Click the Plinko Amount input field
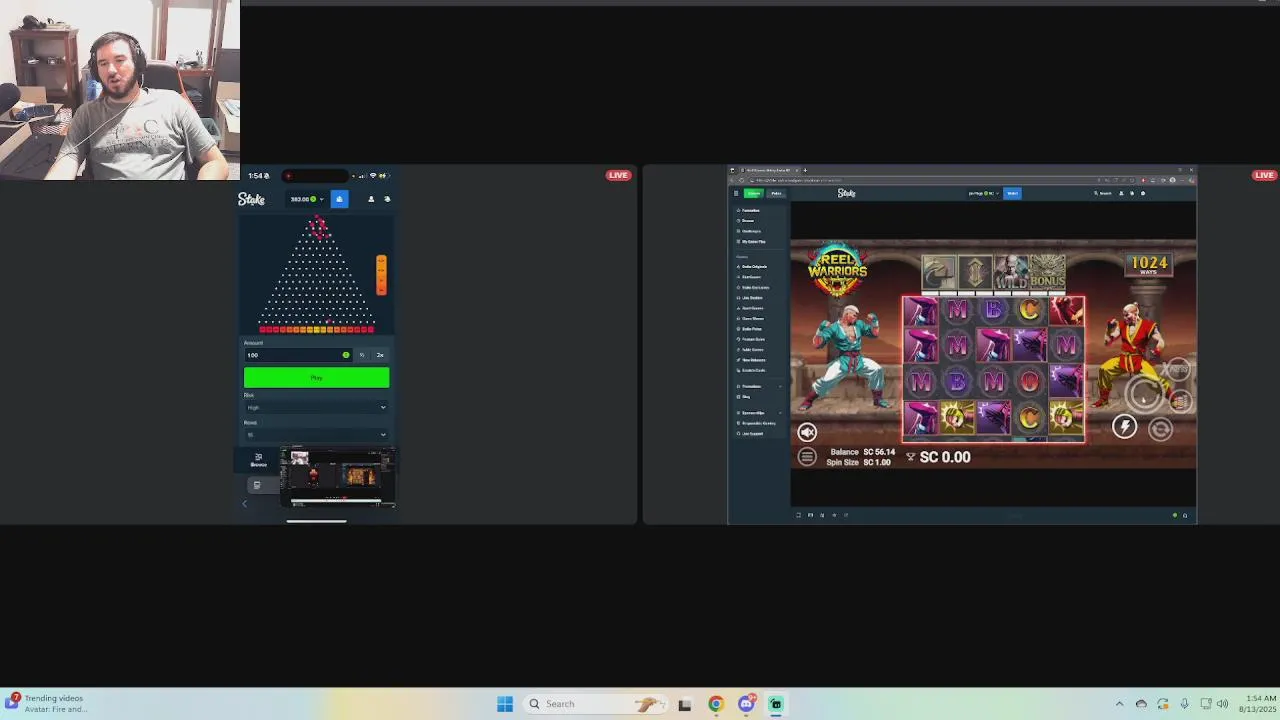The image size is (1280, 720). tap(297, 355)
